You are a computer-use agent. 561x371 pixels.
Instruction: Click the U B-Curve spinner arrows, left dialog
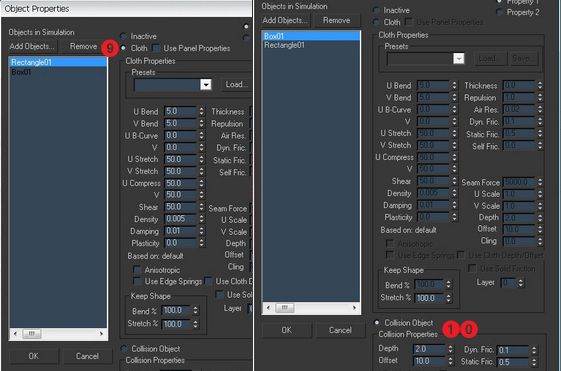click(x=202, y=136)
